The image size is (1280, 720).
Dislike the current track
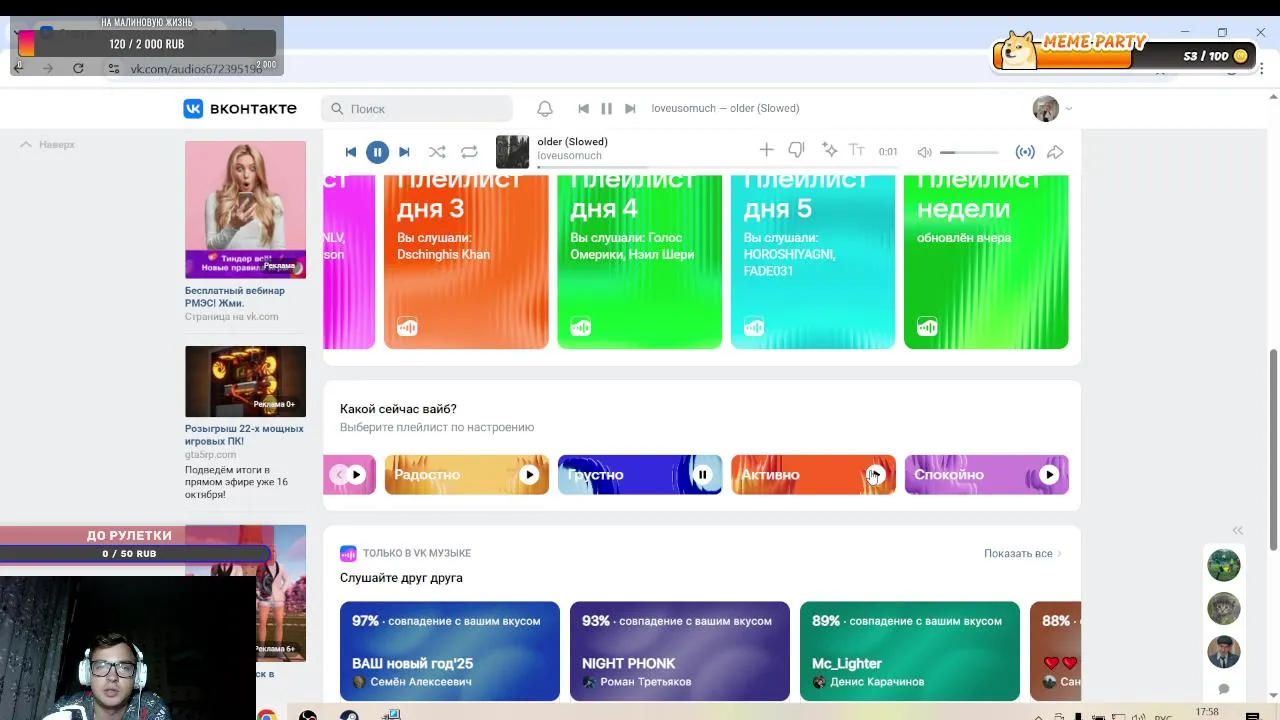[x=796, y=150]
